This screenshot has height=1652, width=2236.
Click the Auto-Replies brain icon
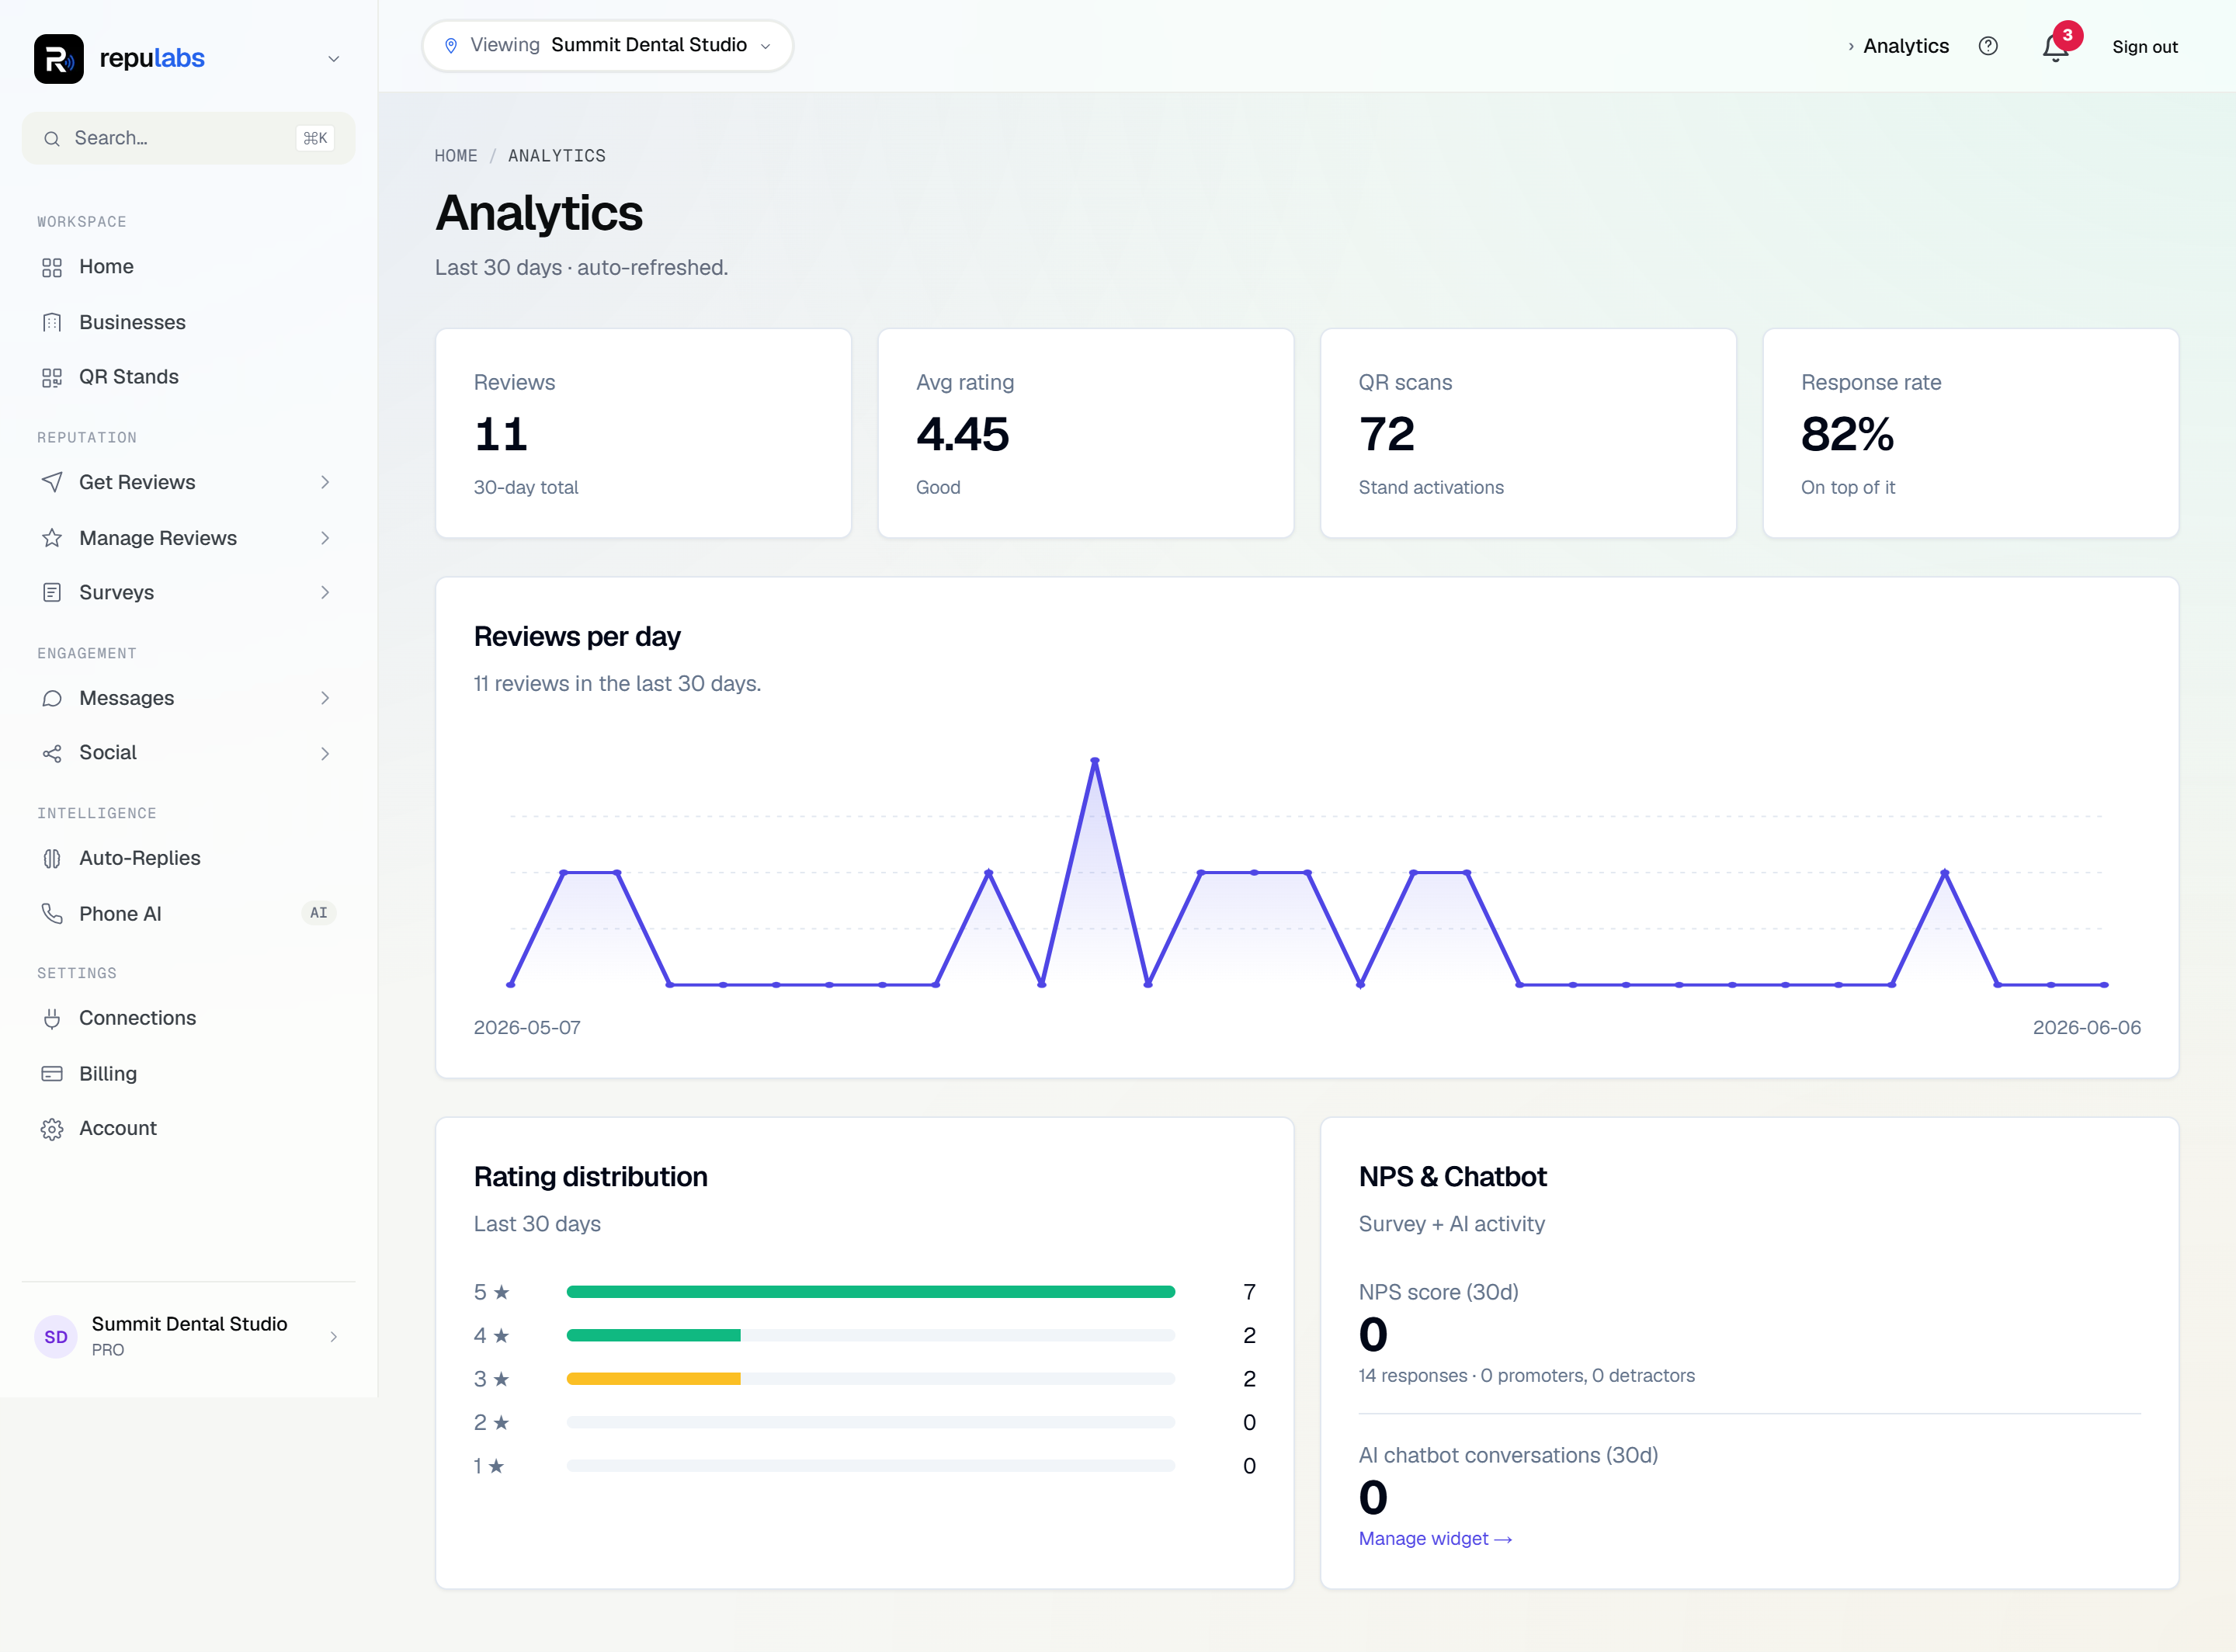click(52, 858)
